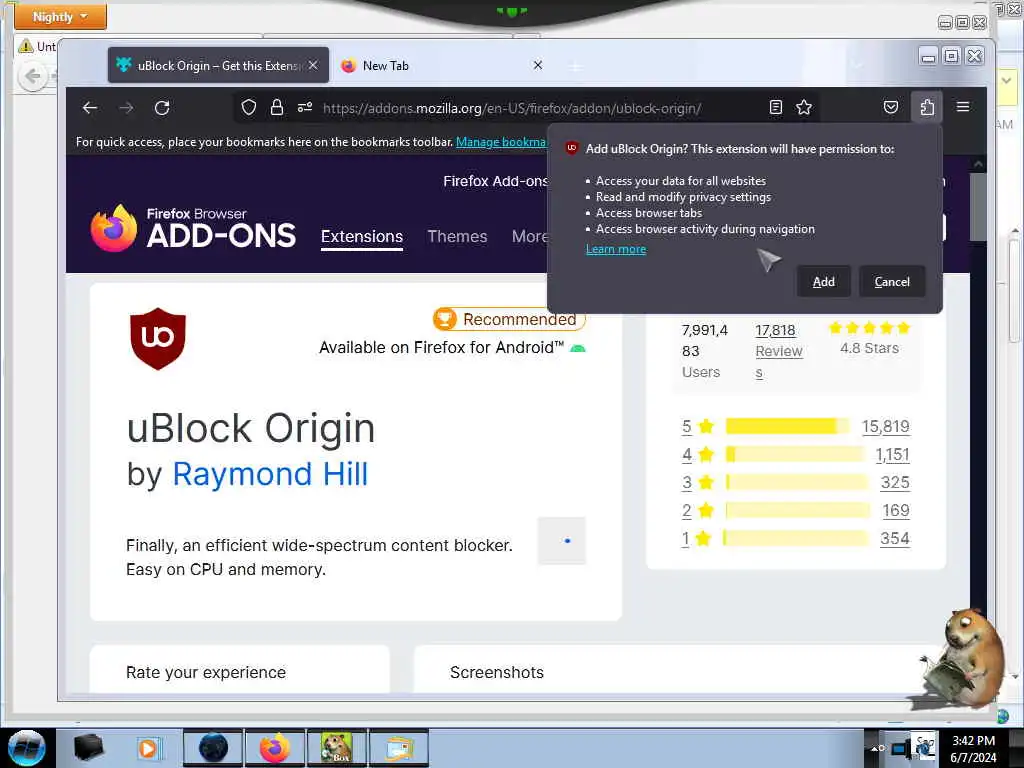
Task: Click the Firefox Add-ons blog link
Action: [x=495, y=181]
